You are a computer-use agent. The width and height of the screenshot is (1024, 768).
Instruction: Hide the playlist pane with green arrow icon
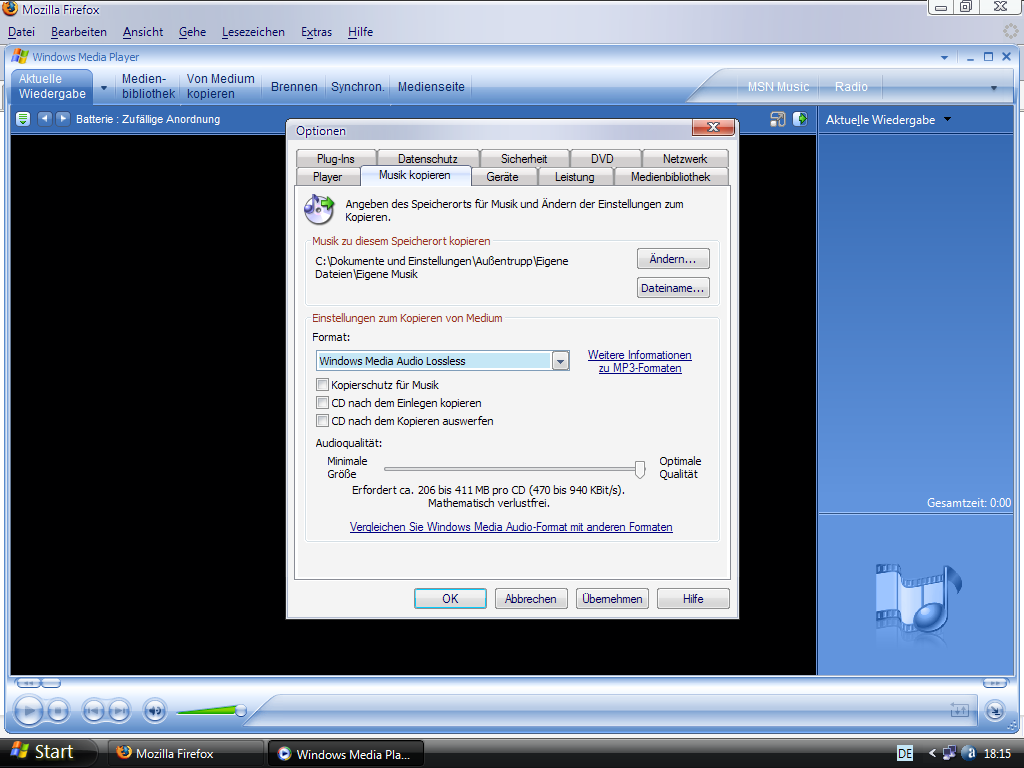coord(800,119)
